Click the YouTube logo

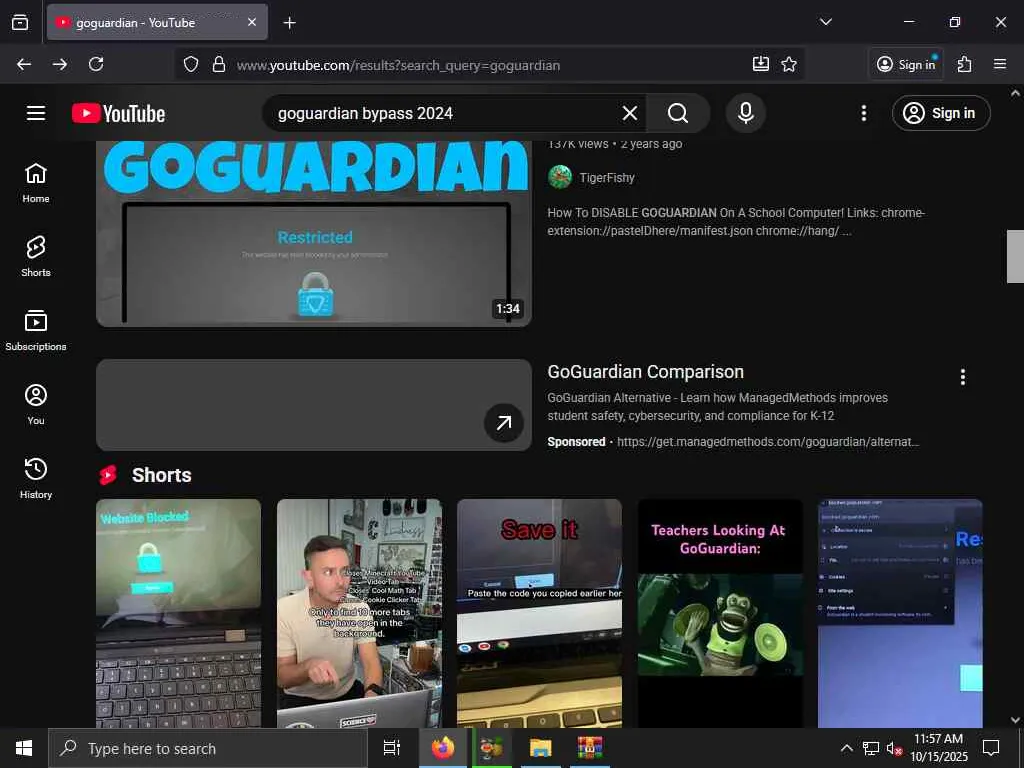click(x=118, y=114)
